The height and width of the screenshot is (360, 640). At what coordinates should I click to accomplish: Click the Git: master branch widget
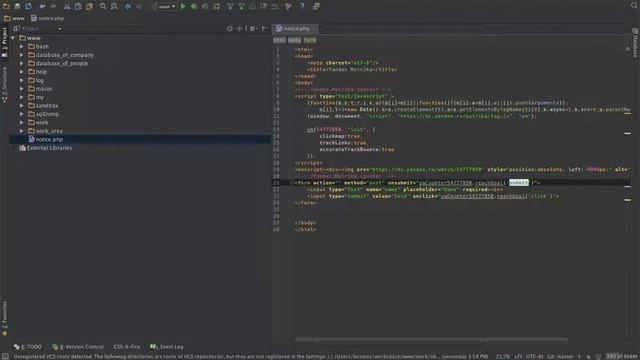[560, 356]
